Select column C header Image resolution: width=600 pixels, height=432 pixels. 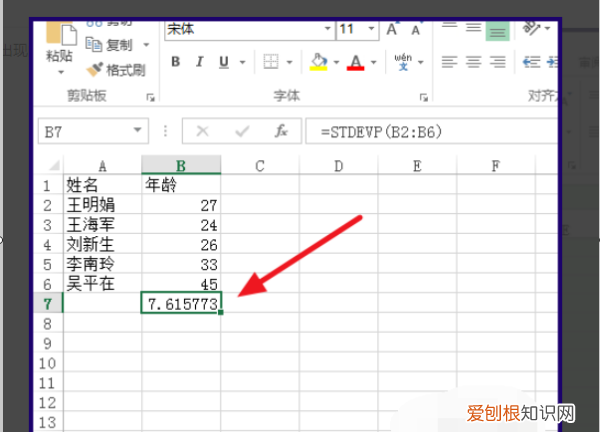pos(260,165)
